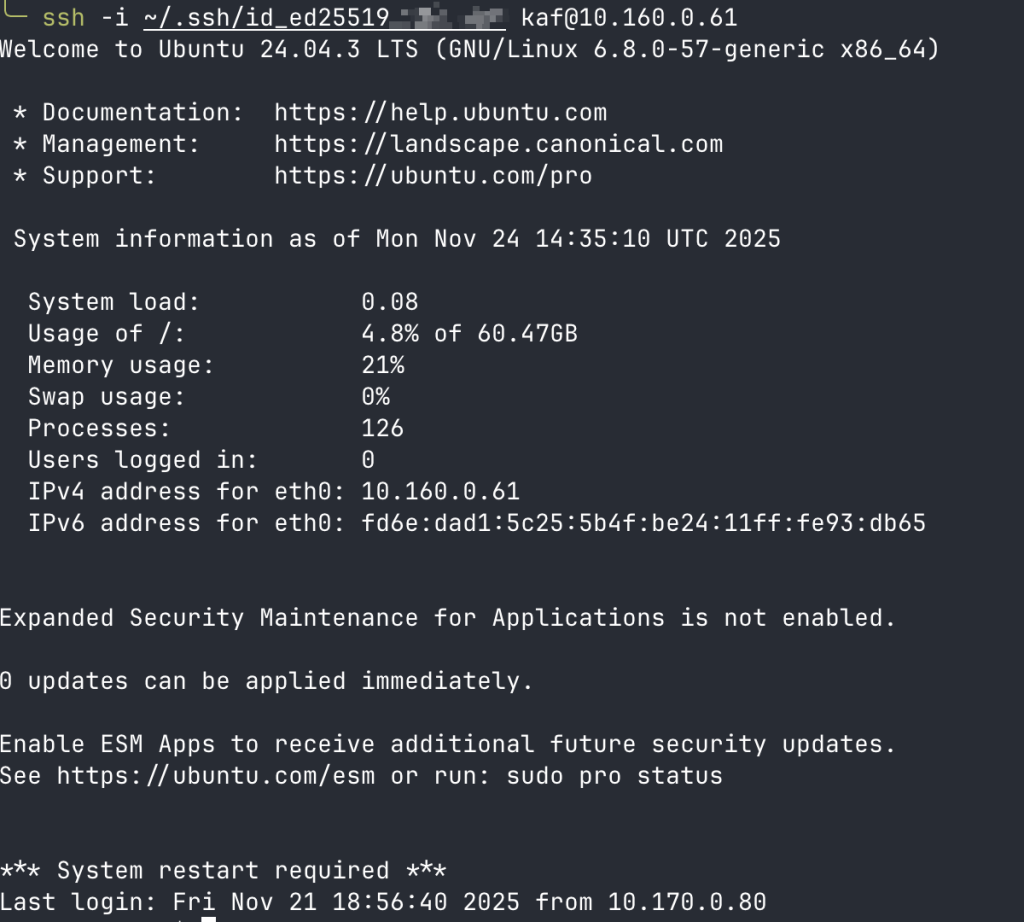This screenshot has height=922, width=1024.
Task: Click the ssh command word
Action: point(63,18)
